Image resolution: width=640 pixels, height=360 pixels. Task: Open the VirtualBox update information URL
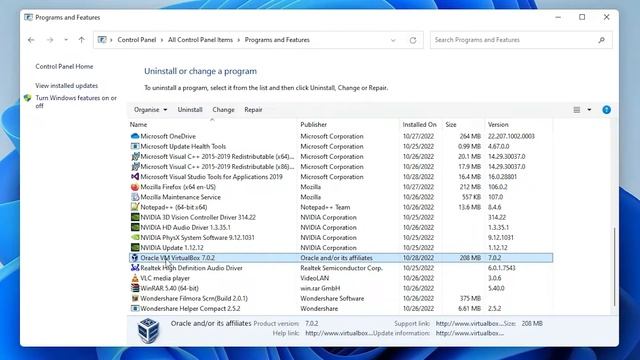click(x=470, y=333)
